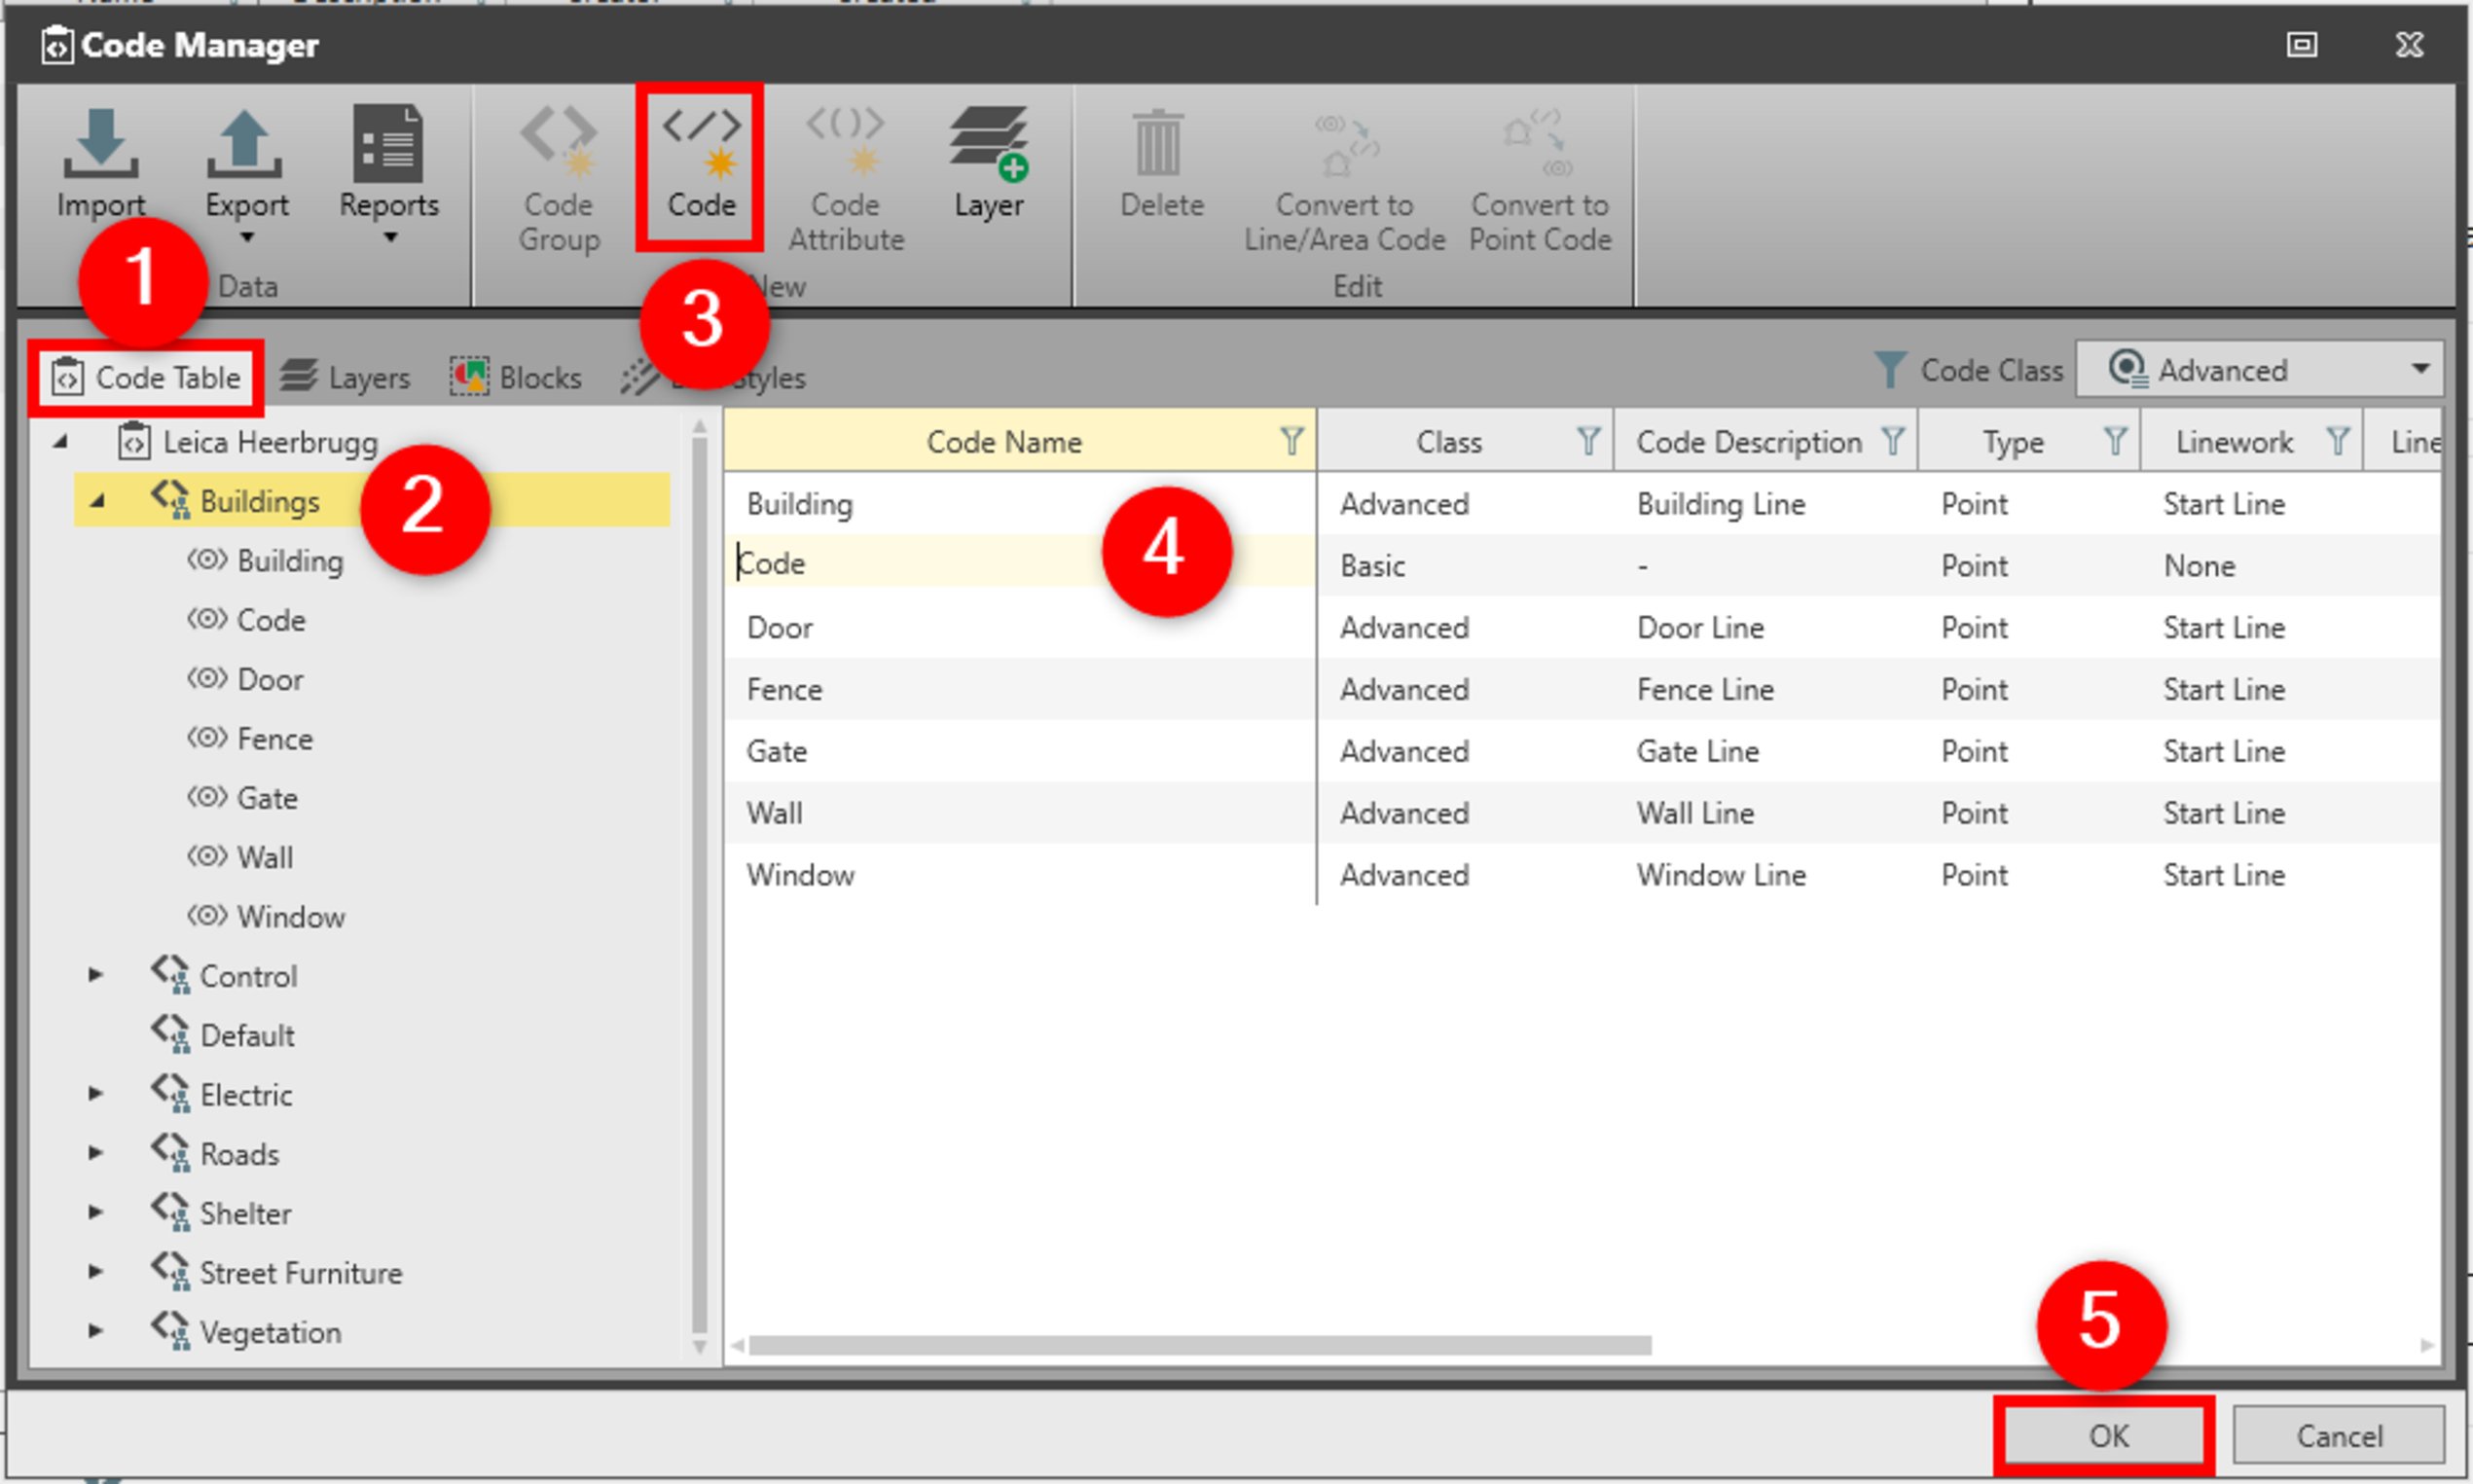
Task: Filter the Class column
Action: click(1588, 441)
